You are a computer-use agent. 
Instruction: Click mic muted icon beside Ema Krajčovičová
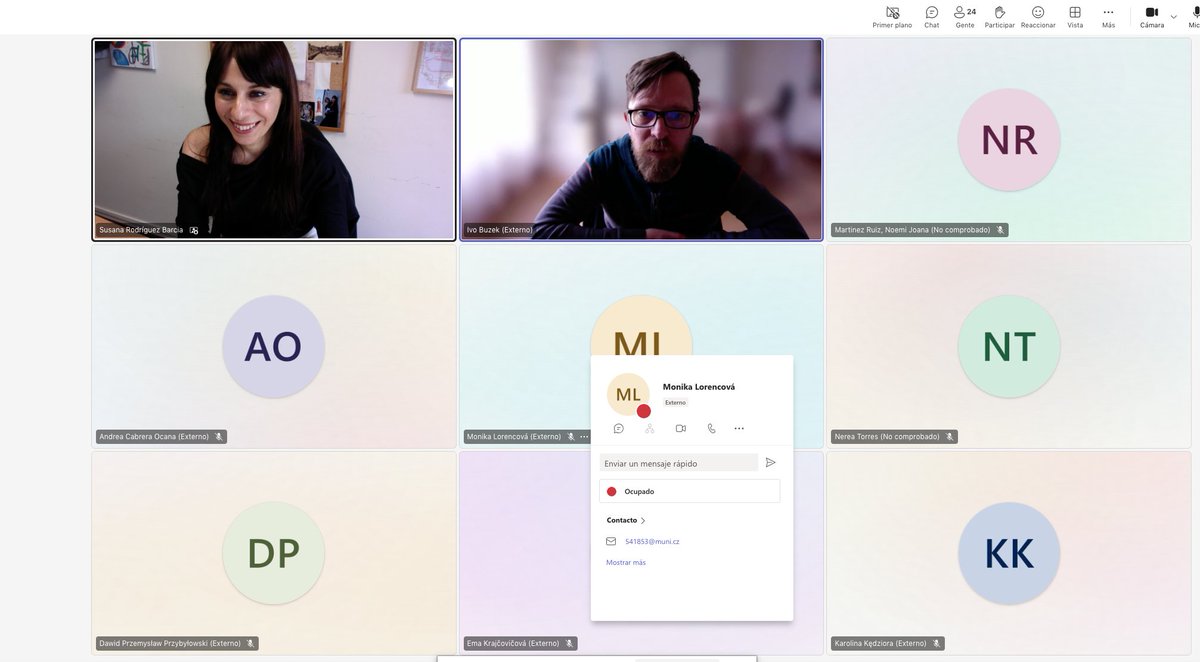coord(569,643)
